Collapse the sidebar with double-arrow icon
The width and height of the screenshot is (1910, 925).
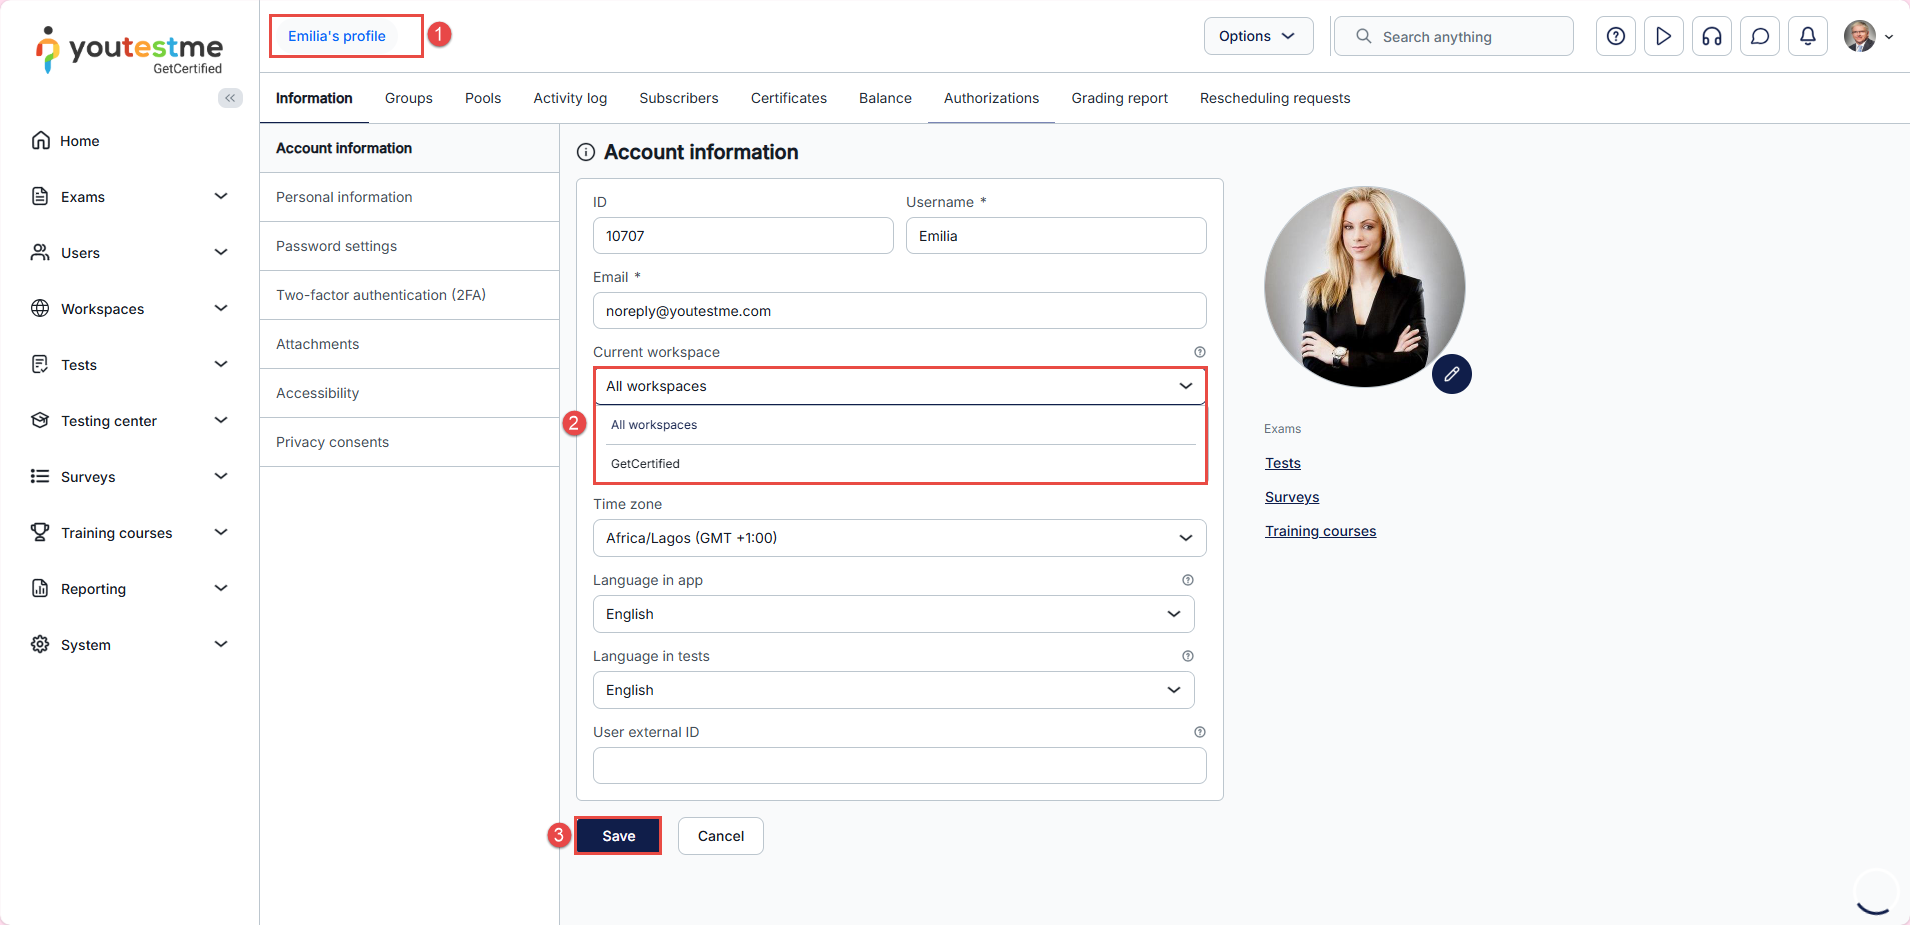coord(230,98)
